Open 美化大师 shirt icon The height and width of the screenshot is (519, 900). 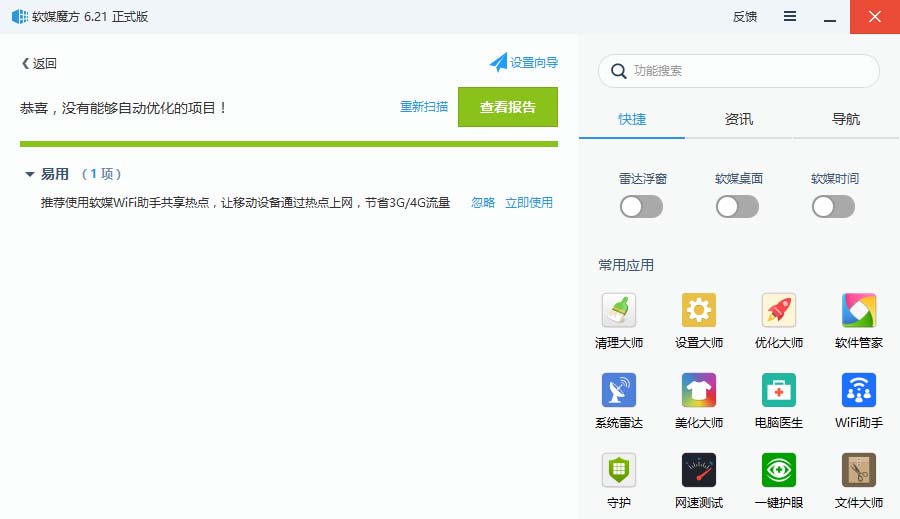pyautogui.click(x=699, y=390)
